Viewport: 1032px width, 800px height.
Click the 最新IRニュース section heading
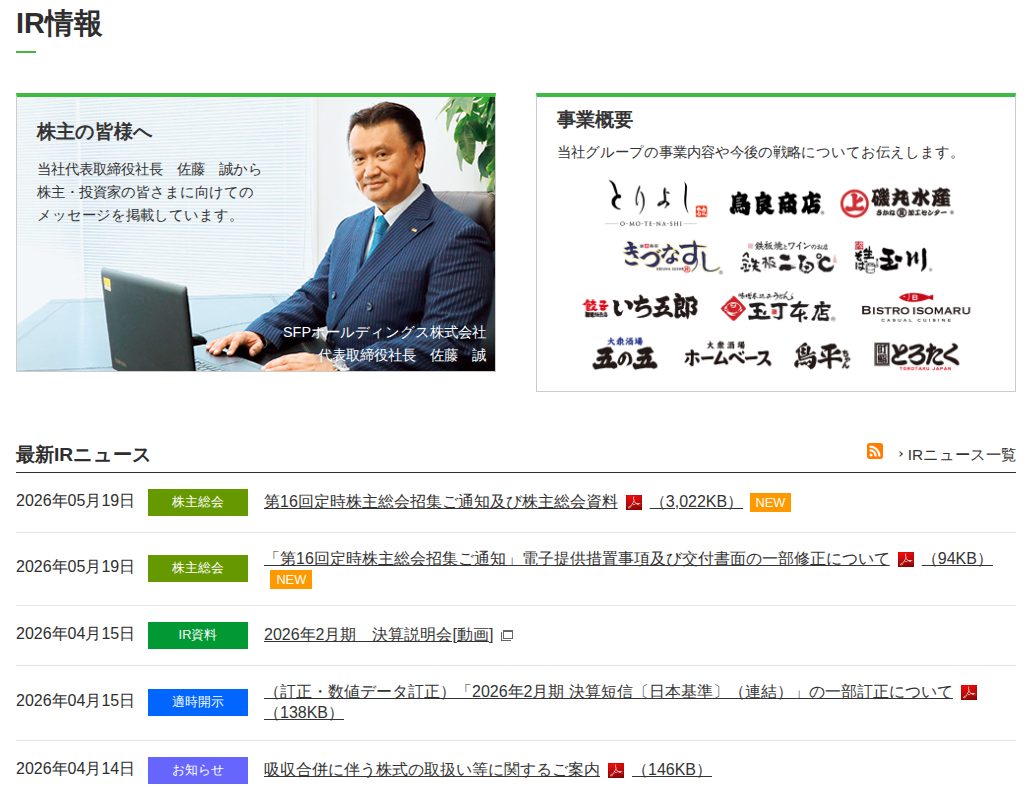(x=83, y=455)
